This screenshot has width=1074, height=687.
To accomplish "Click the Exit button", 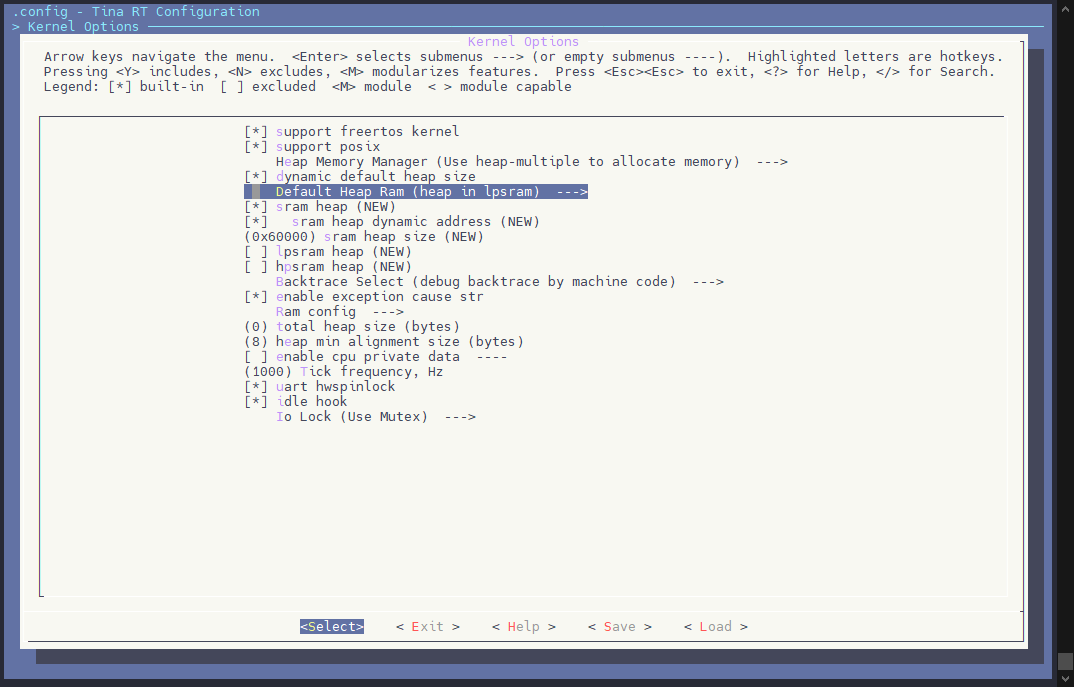I will click(x=427, y=626).
